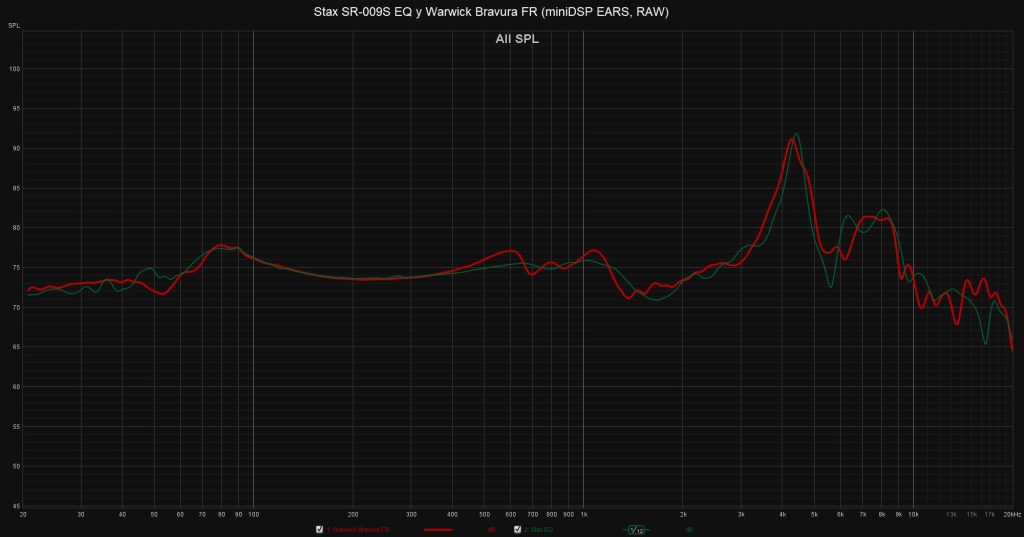The height and width of the screenshot is (537, 1024).
Task: Click the 100 dB label on SPL axis
Action: [14, 69]
